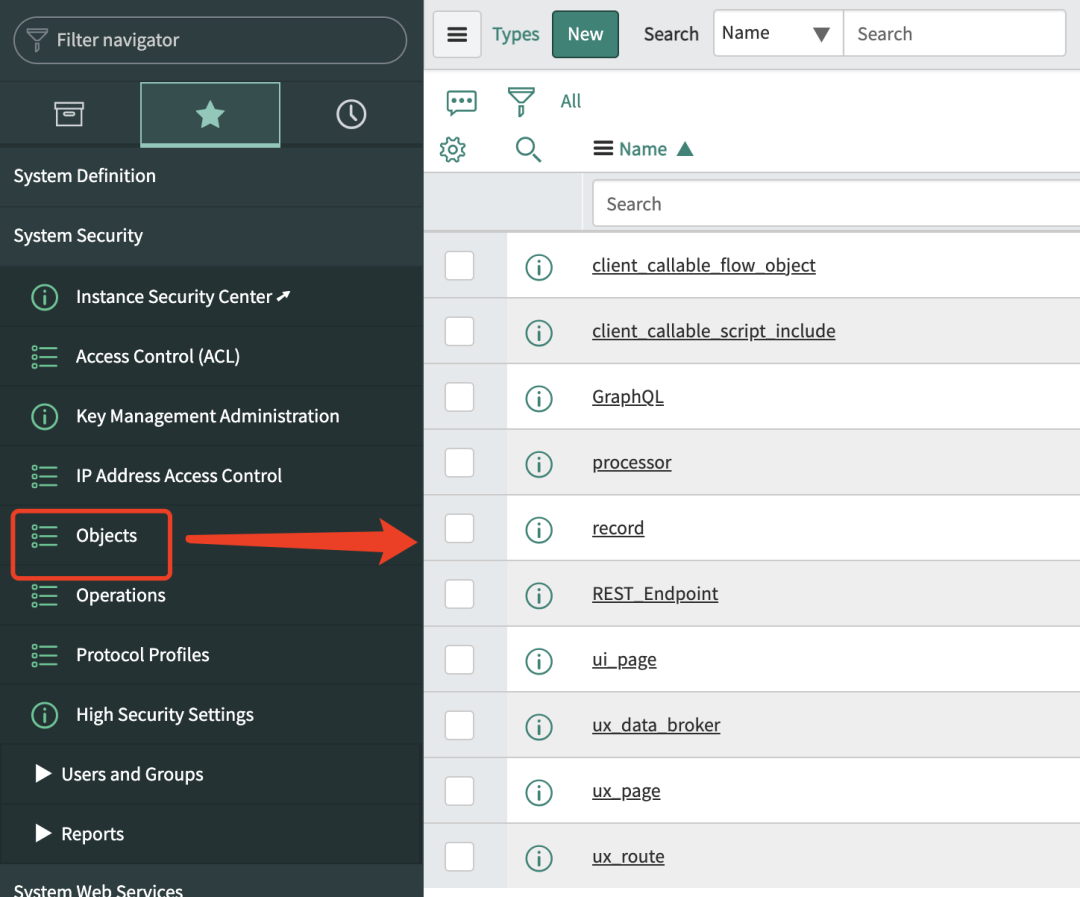Image resolution: width=1080 pixels, height=897 pixels.
Task: Open the Name search field dropdown
Action: [x=777, y=34]
